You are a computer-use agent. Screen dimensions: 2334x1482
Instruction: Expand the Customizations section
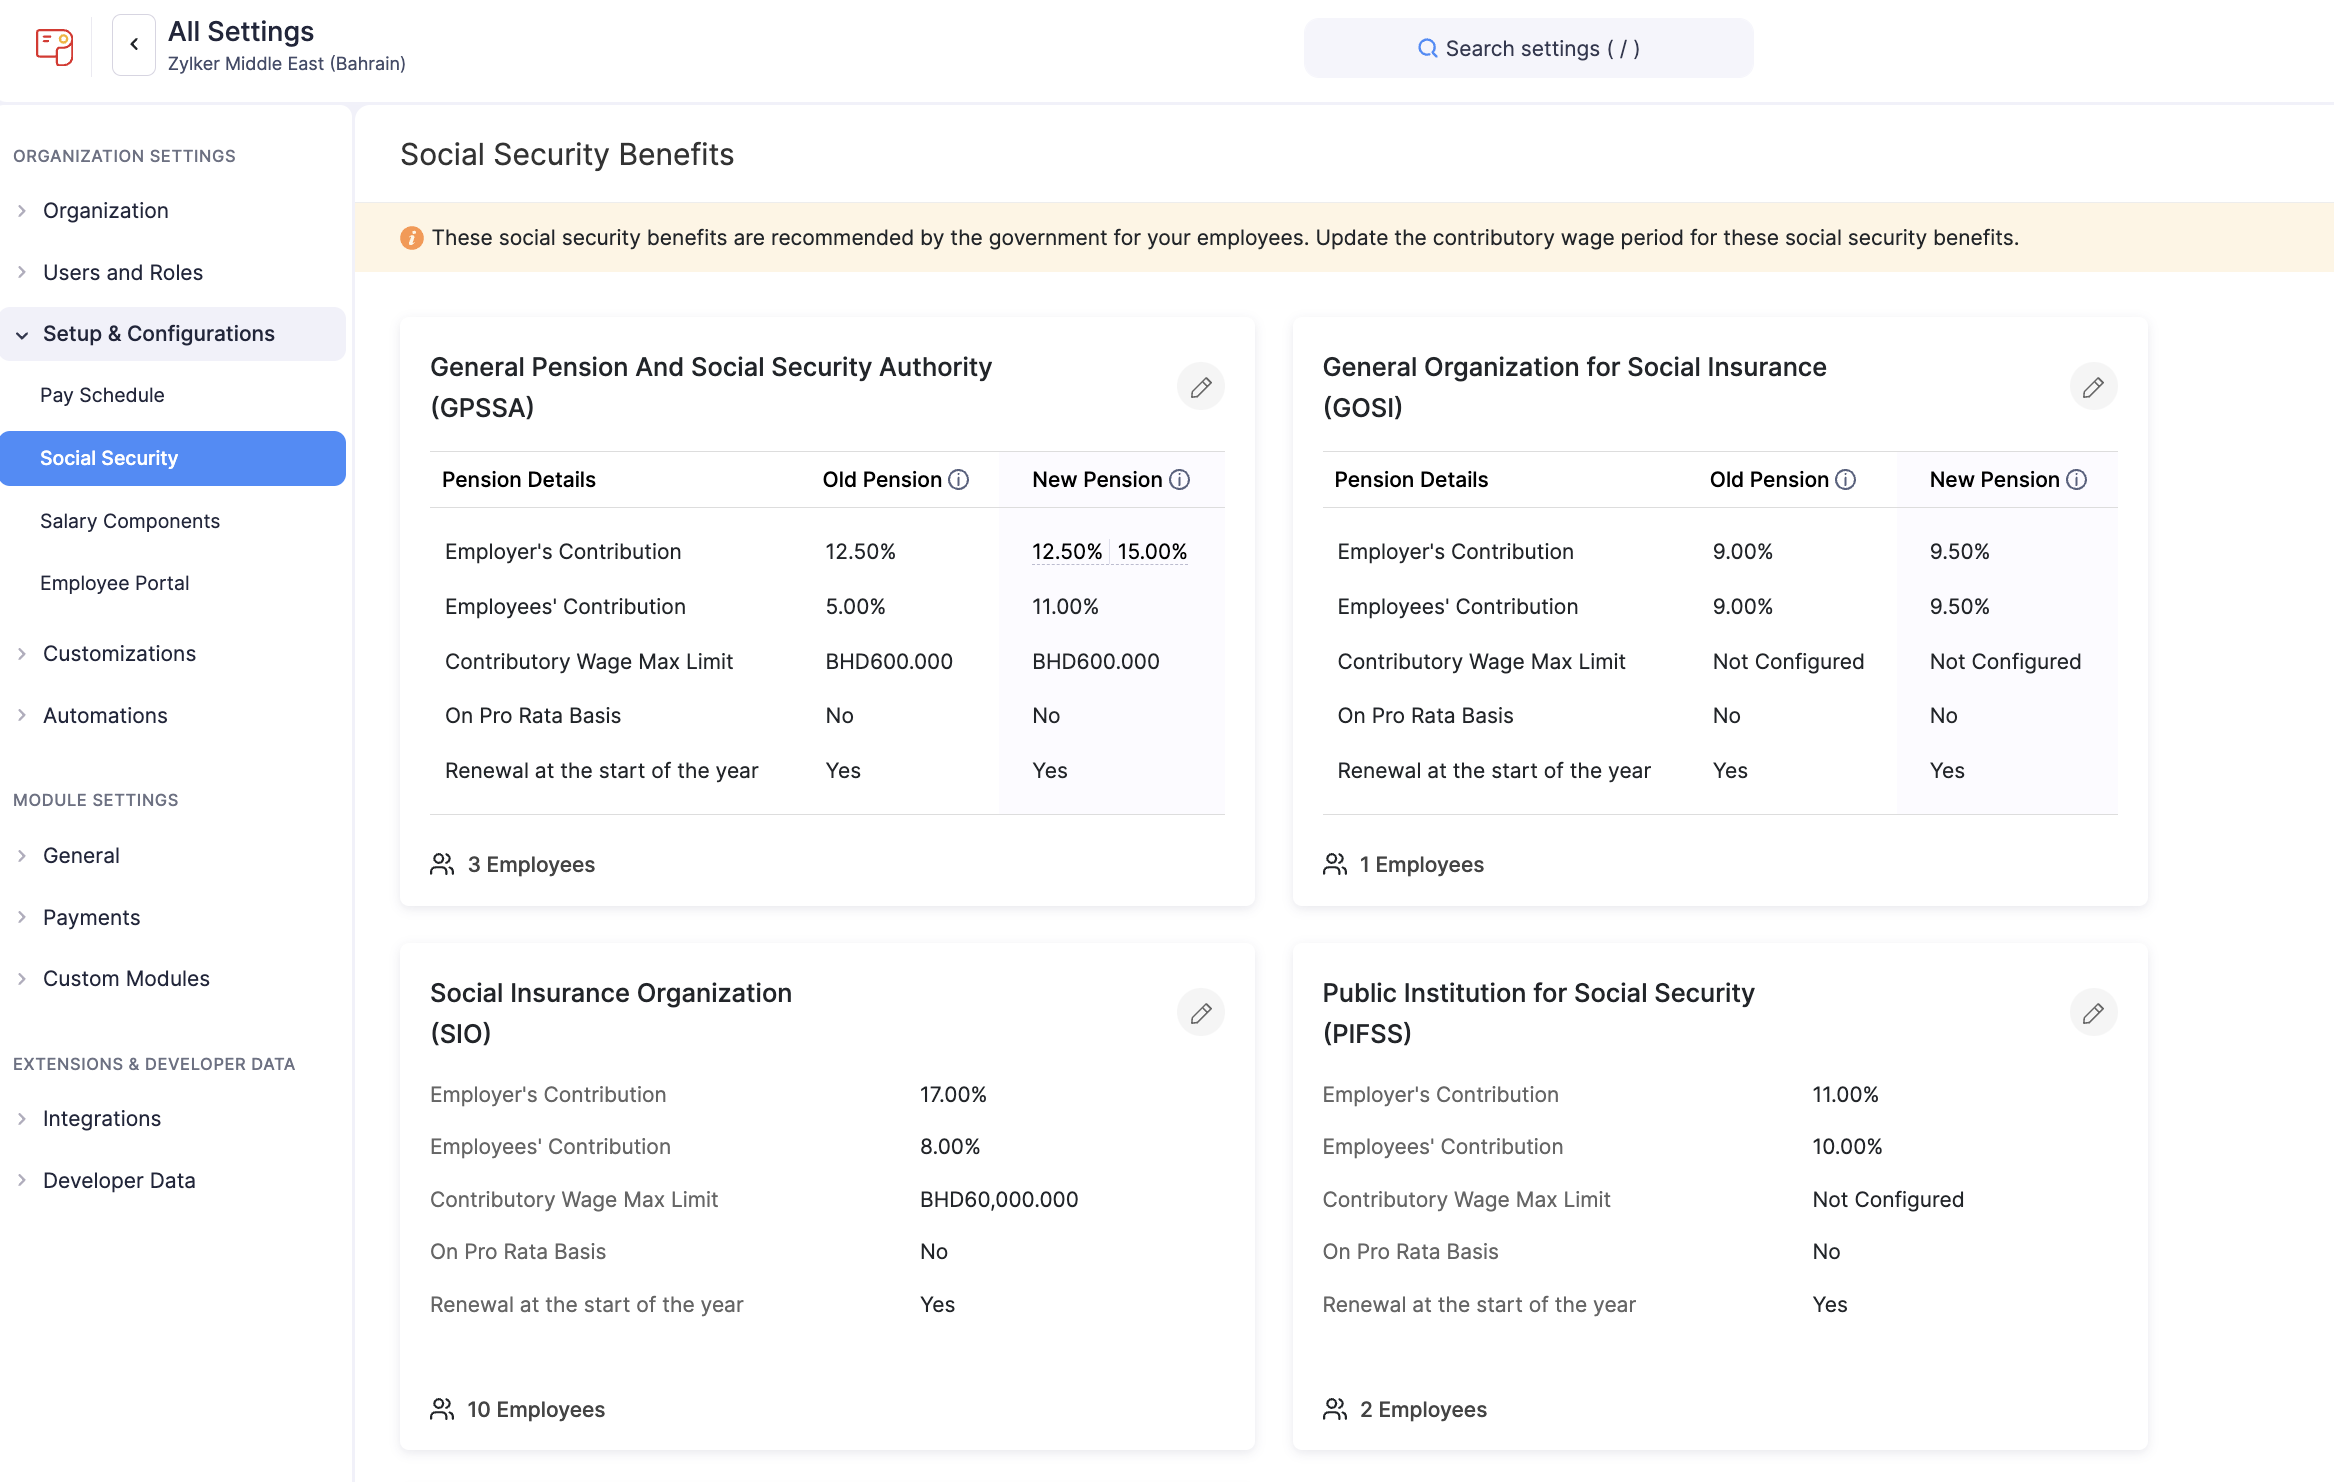click(119, 654)
